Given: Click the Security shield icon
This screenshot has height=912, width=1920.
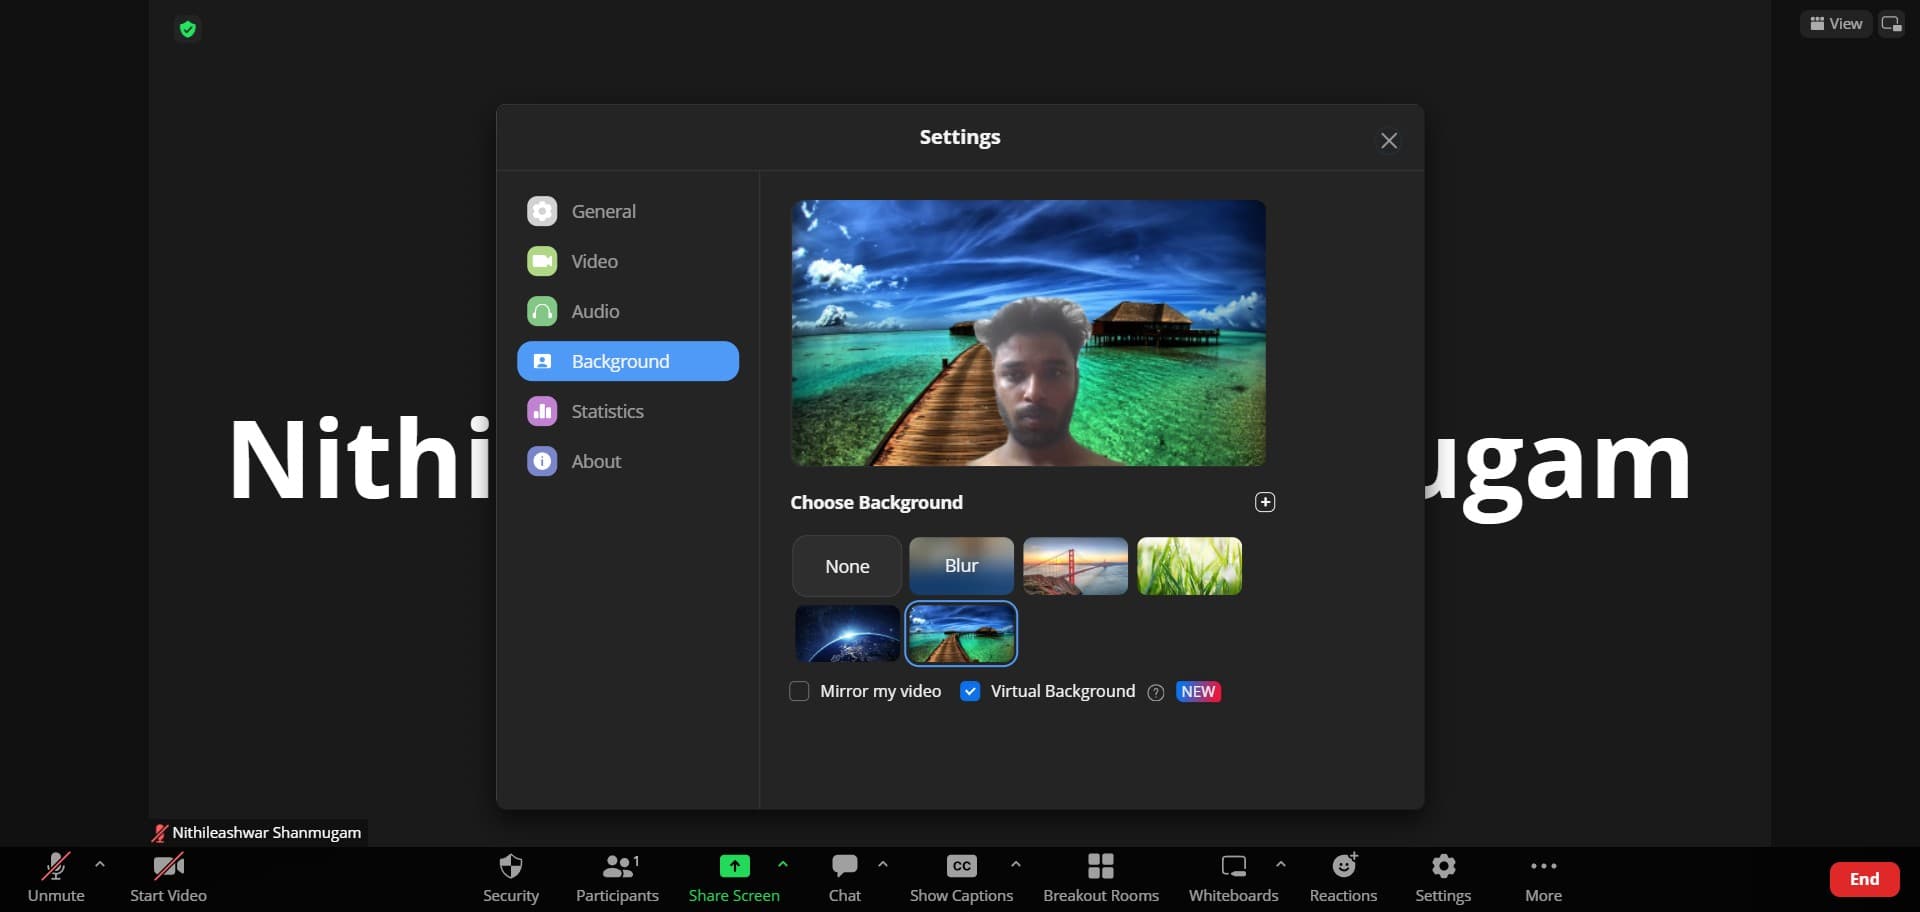Looking at the screenshot, I should pos(511,865).
